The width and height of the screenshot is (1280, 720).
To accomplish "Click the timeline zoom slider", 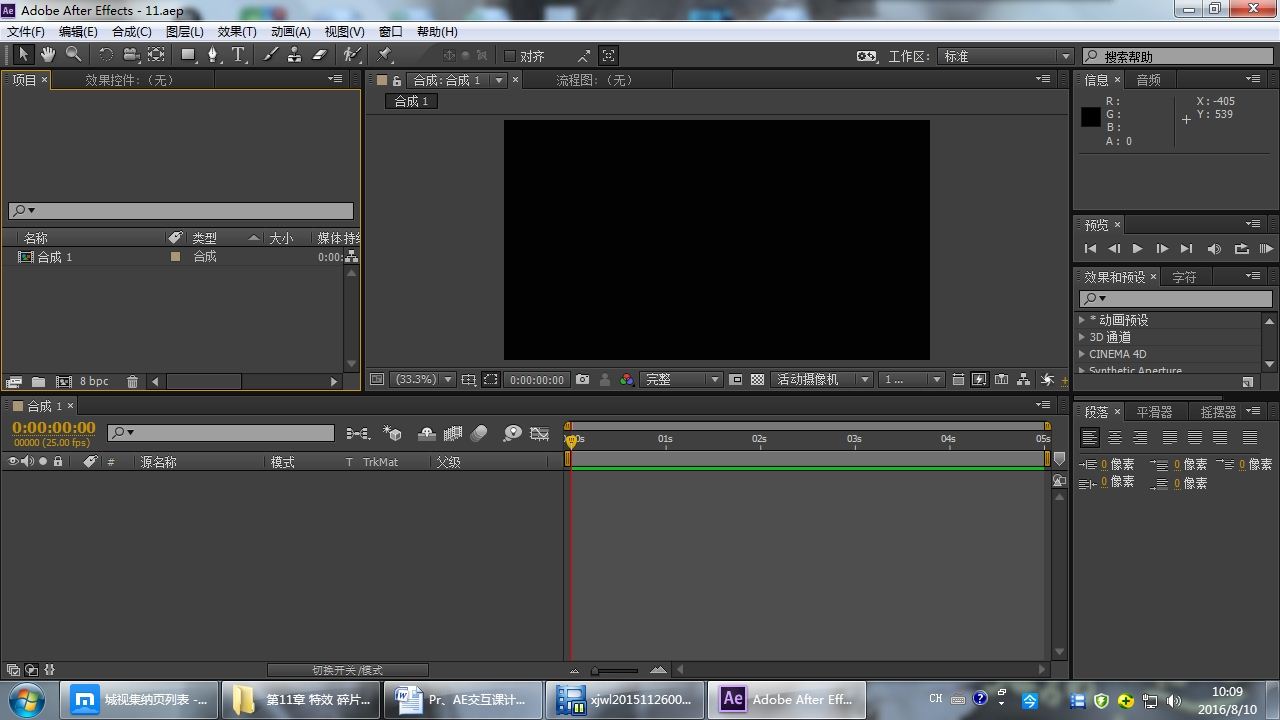I will pos(615,670).
